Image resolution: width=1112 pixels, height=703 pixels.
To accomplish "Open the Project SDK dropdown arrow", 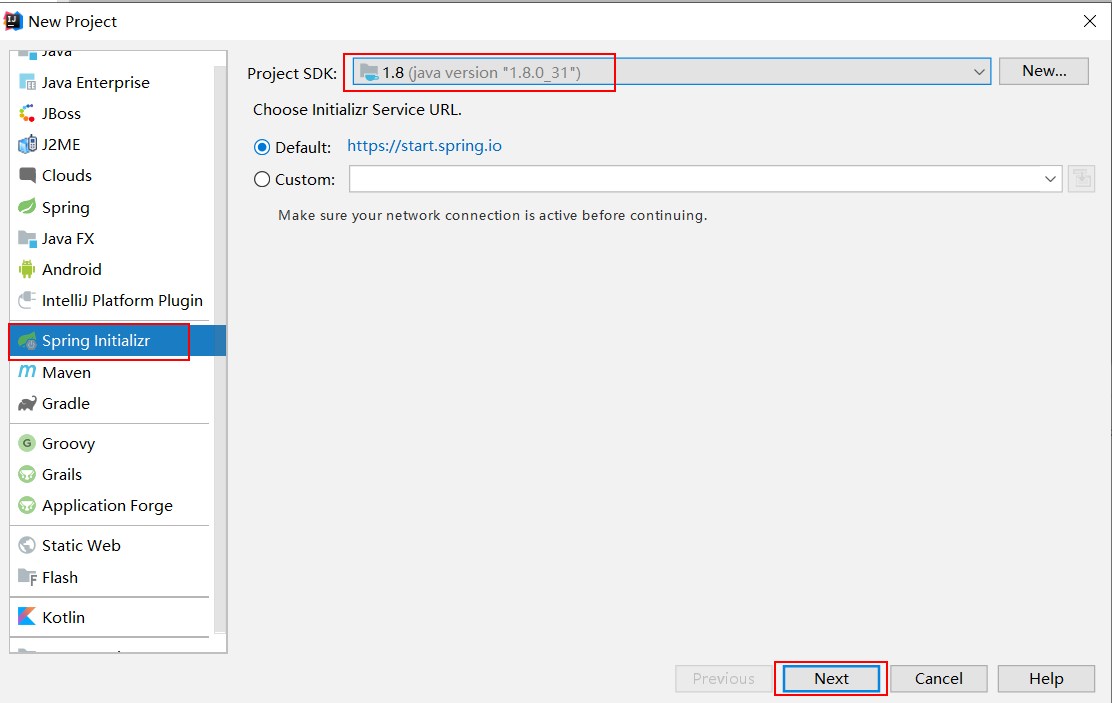I will pyautogui.click(x=979, y=72).
